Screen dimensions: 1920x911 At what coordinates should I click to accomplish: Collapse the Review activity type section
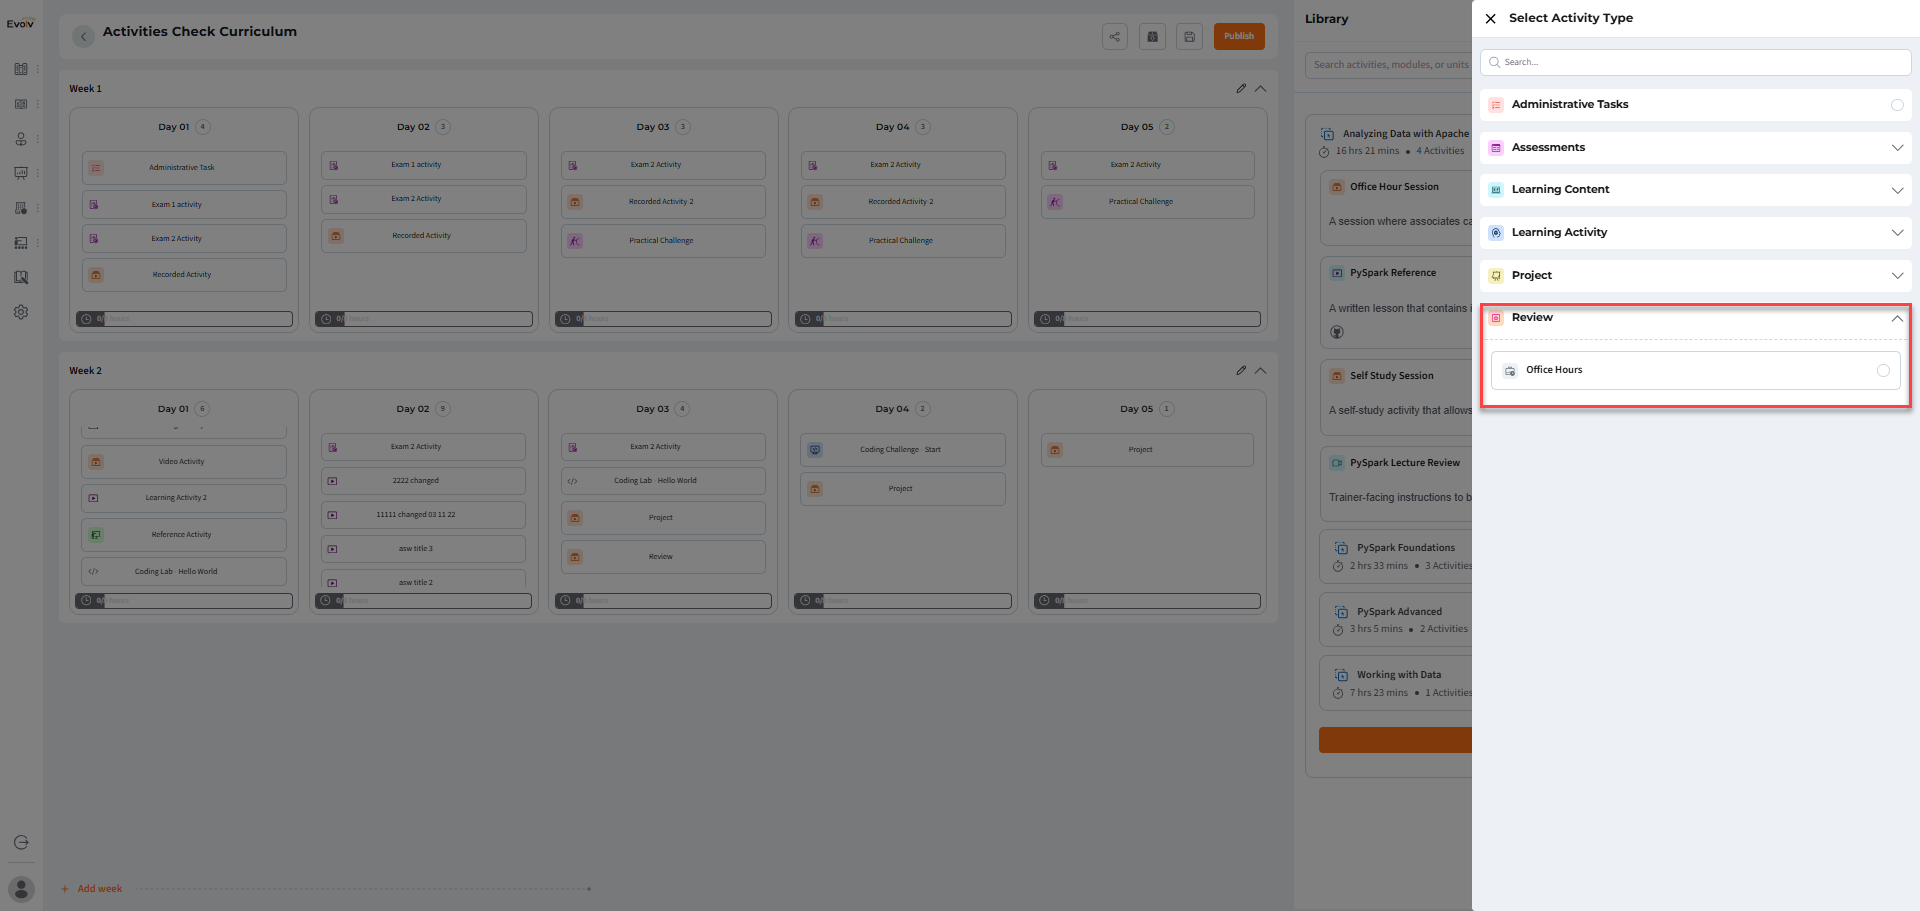1897,318
